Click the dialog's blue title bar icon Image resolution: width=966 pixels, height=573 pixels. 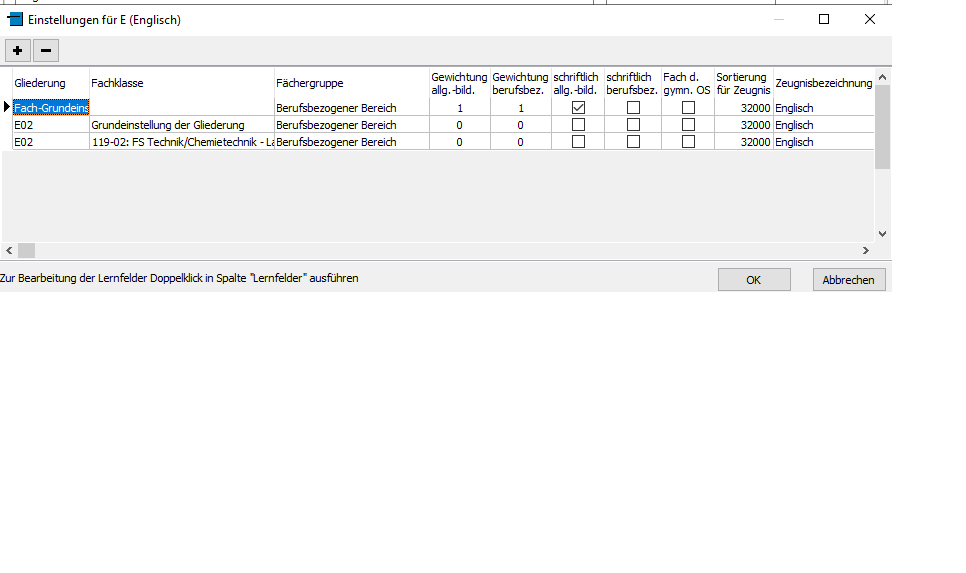pyautogui.click(x=15, y=20)
